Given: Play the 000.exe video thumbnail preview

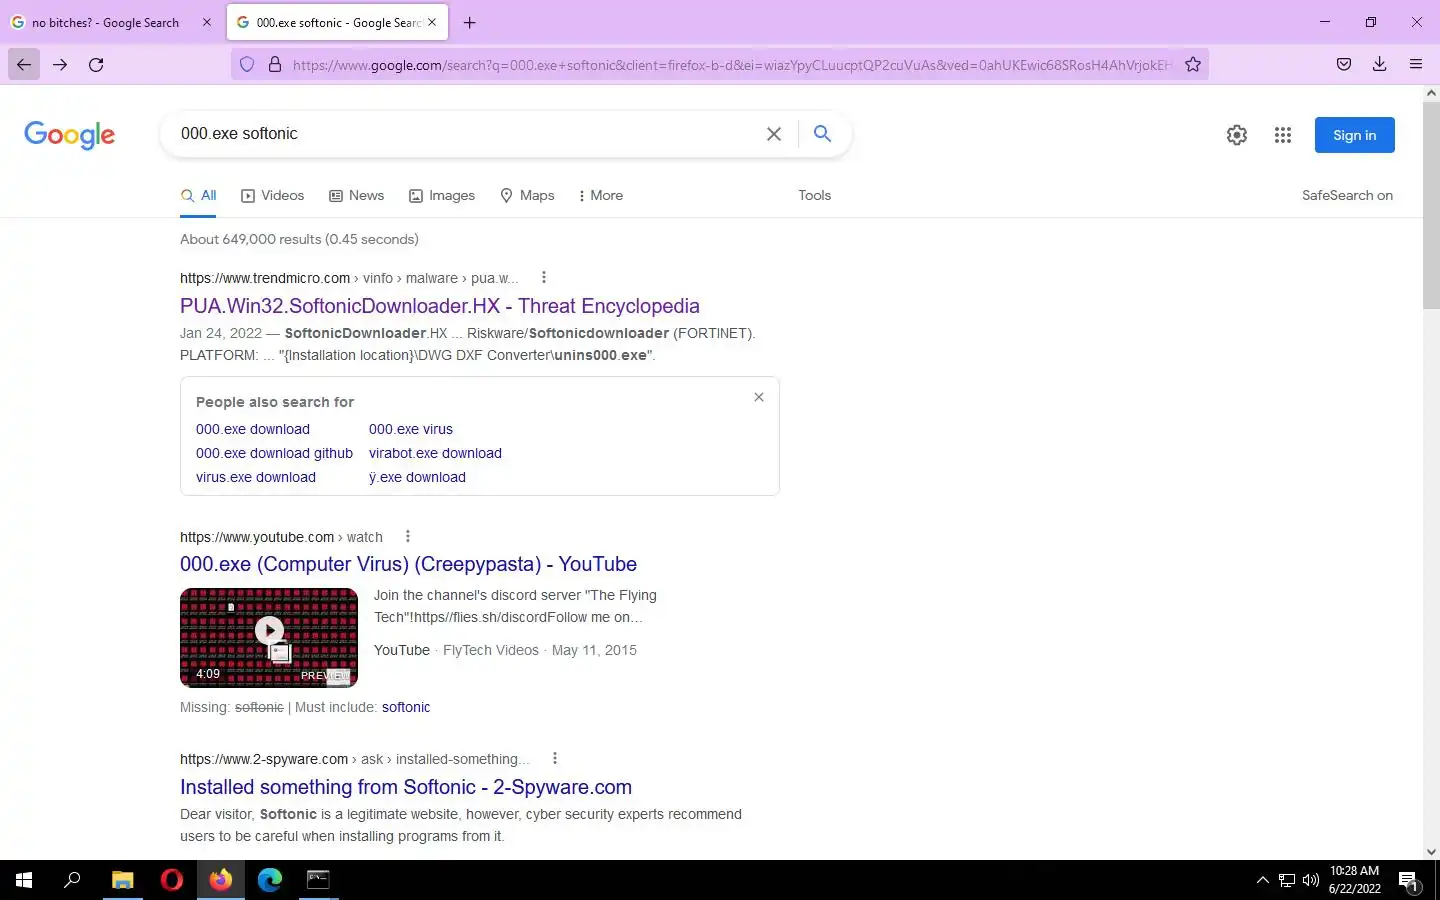Looking at the screenshot, I should coord(269,638).
